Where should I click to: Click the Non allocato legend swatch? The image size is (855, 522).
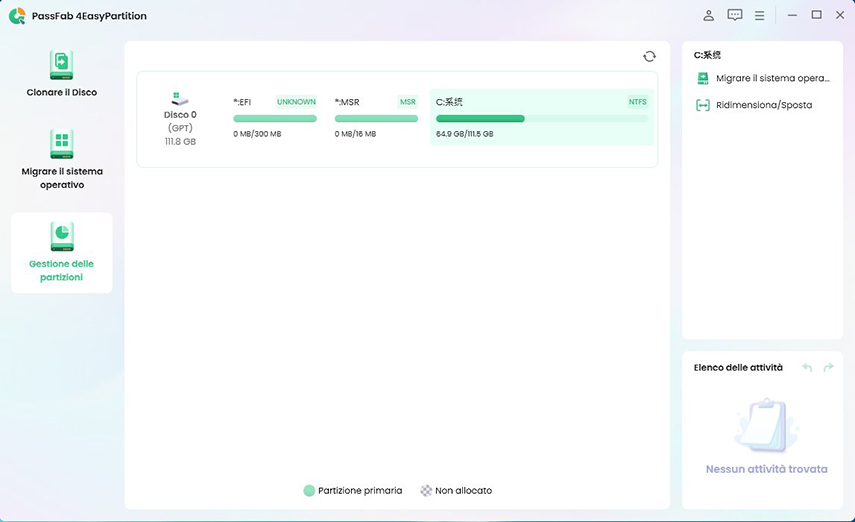(x=427, y=491)
